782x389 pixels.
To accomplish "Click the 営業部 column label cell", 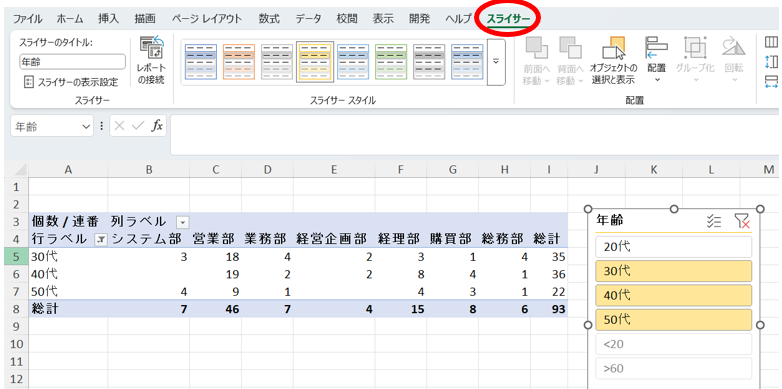I will coord(215,239).
